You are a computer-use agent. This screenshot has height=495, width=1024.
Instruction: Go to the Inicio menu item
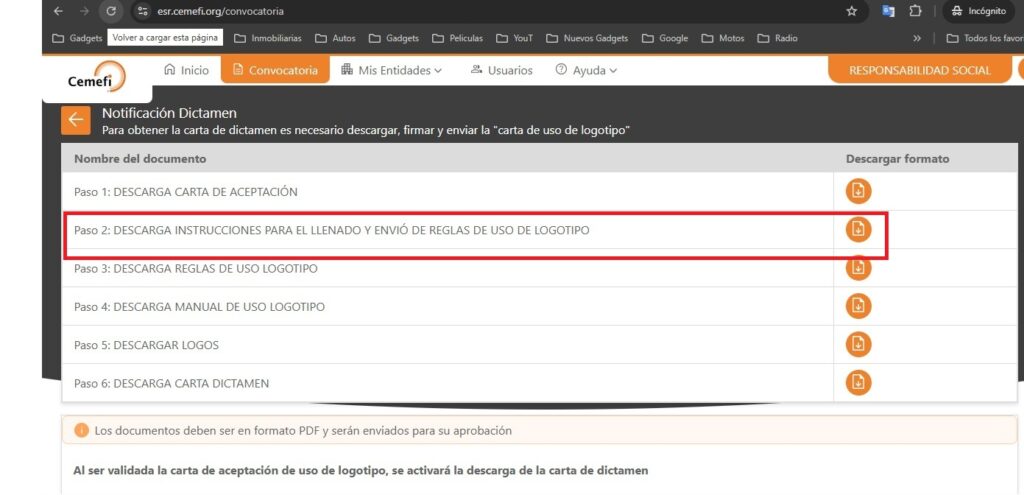[186, 70]
